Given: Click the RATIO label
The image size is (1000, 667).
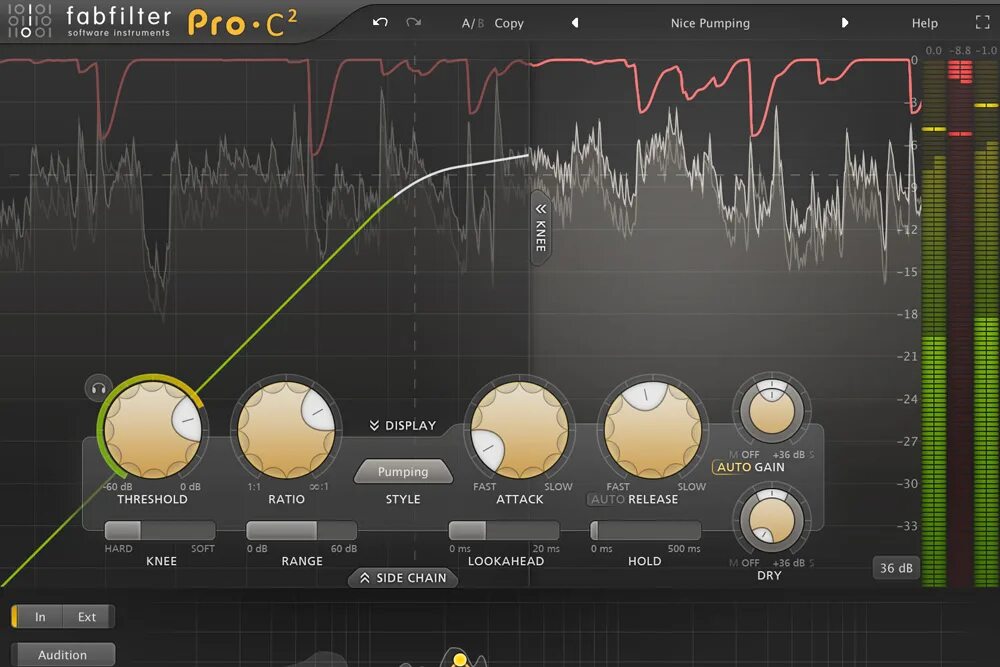Looking at the screenshot, I should click(x=286, y=499).
